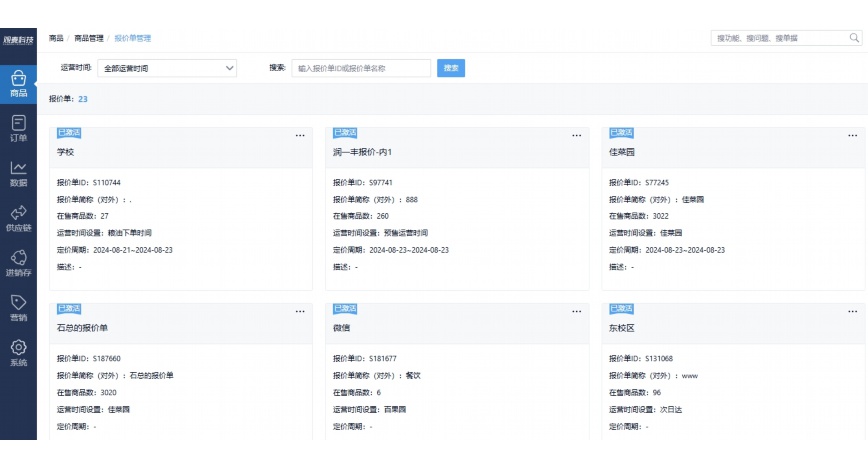Click the quotation count 23
Image resolution: width=868 pixels, height=468 pixels.
82,99
